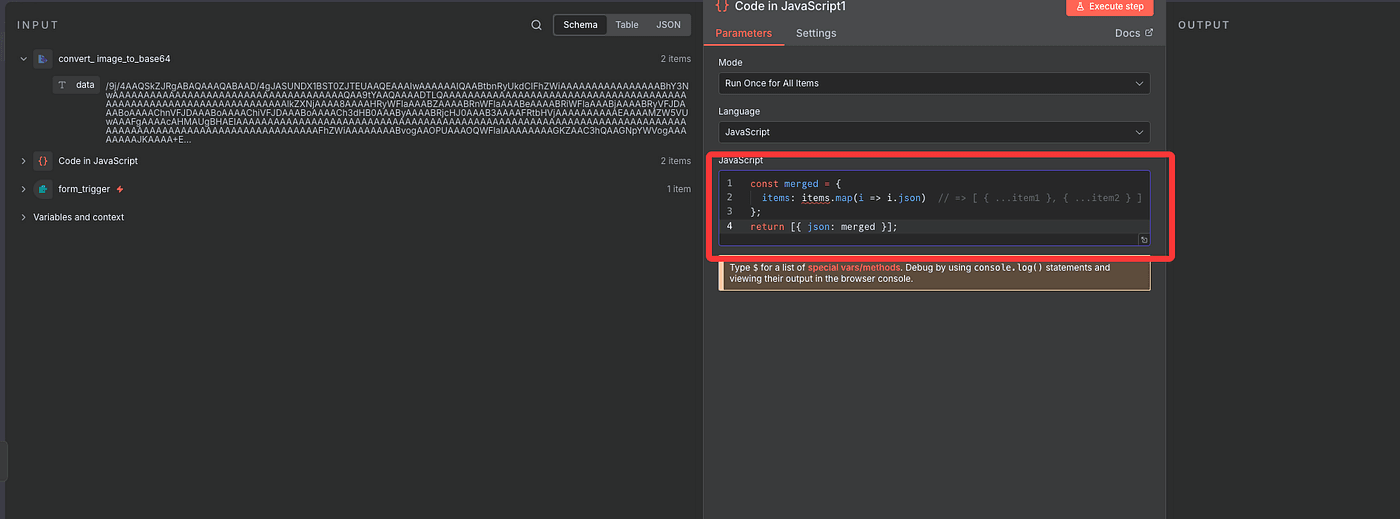Open the Mode dropdown
This screenshot has height=519, width=1400.
pyautogui.click(x=933, y=84)
